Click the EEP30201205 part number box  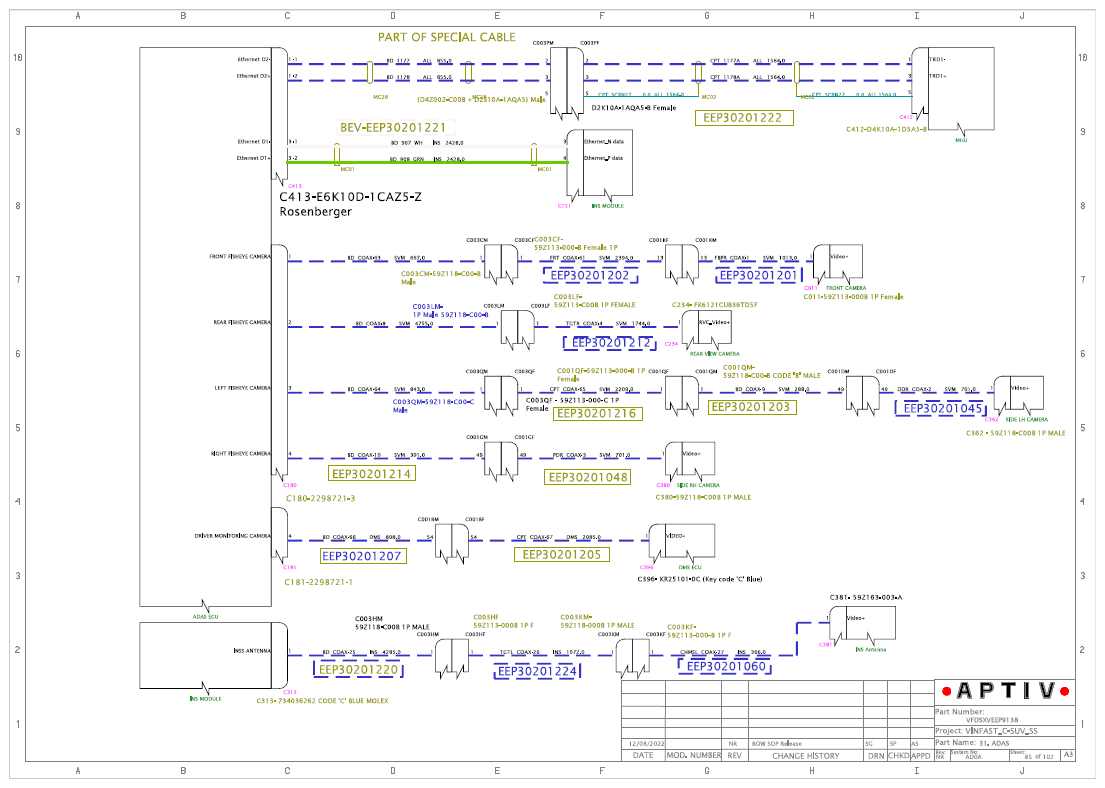point(562,555)
